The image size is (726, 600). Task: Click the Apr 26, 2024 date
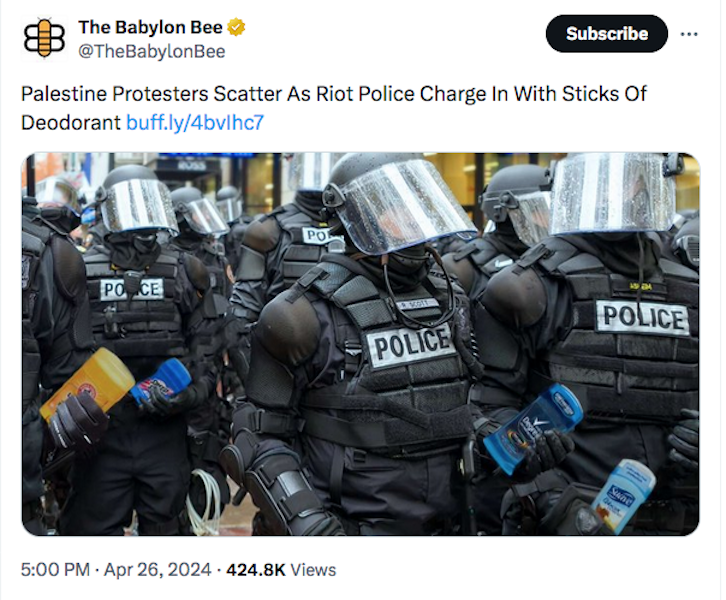point(157,569)
